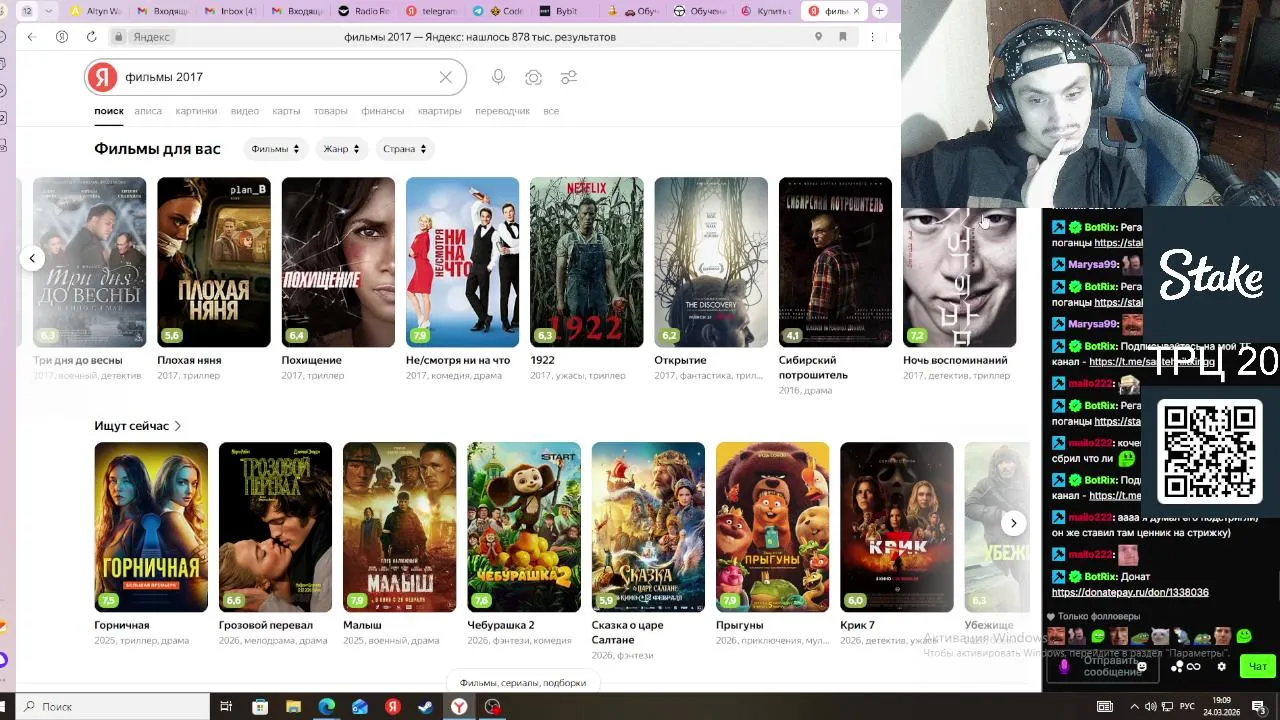Viewport: 1280px width, 720px height.
Task: Click the 'Прыгуны' movie poster
Action: pyautogui.click(x=772, y=527)
